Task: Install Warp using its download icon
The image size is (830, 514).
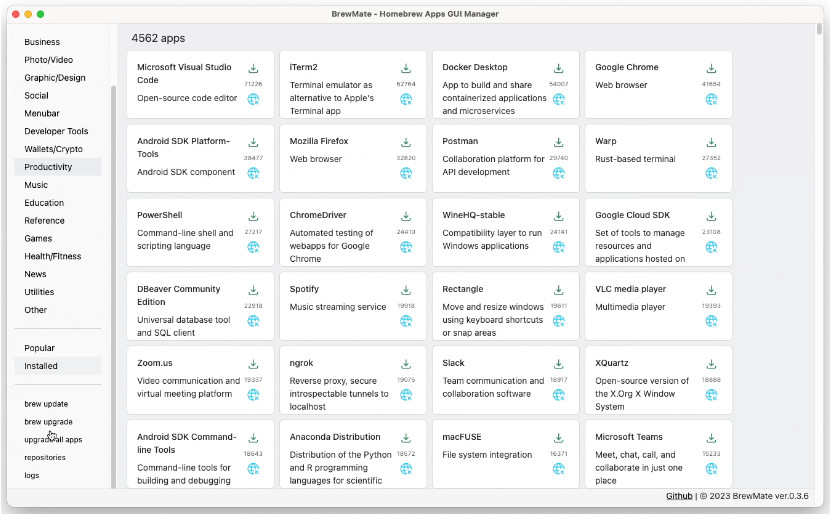Action: pyautogui.click(x=711, y=142)
